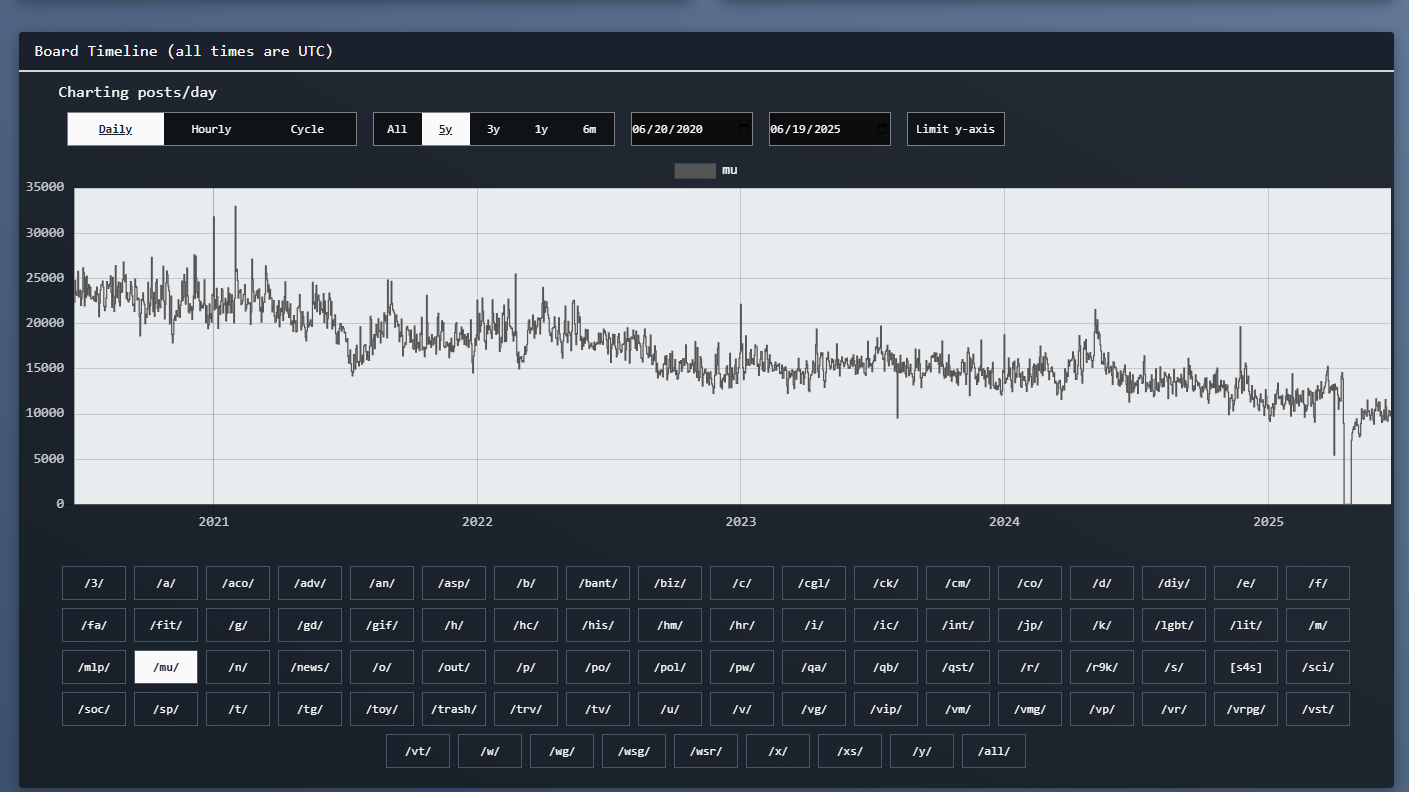This screenshot has height=792, width=1409.
Task: Select the /toy/ board
Action: point(382,709)
